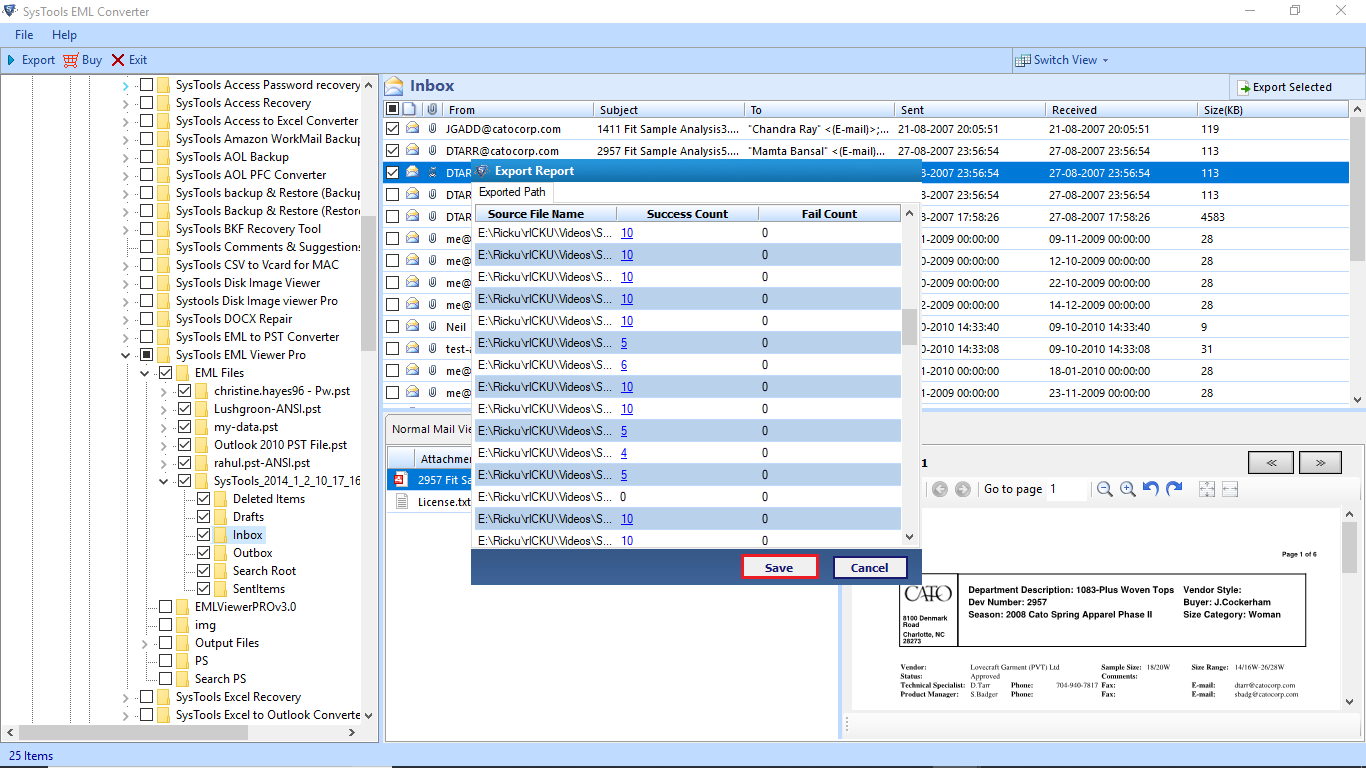Viewport: 1366px width, 768px height.
Task: Open the Switch View dropdown
Action: point(1062,60)
